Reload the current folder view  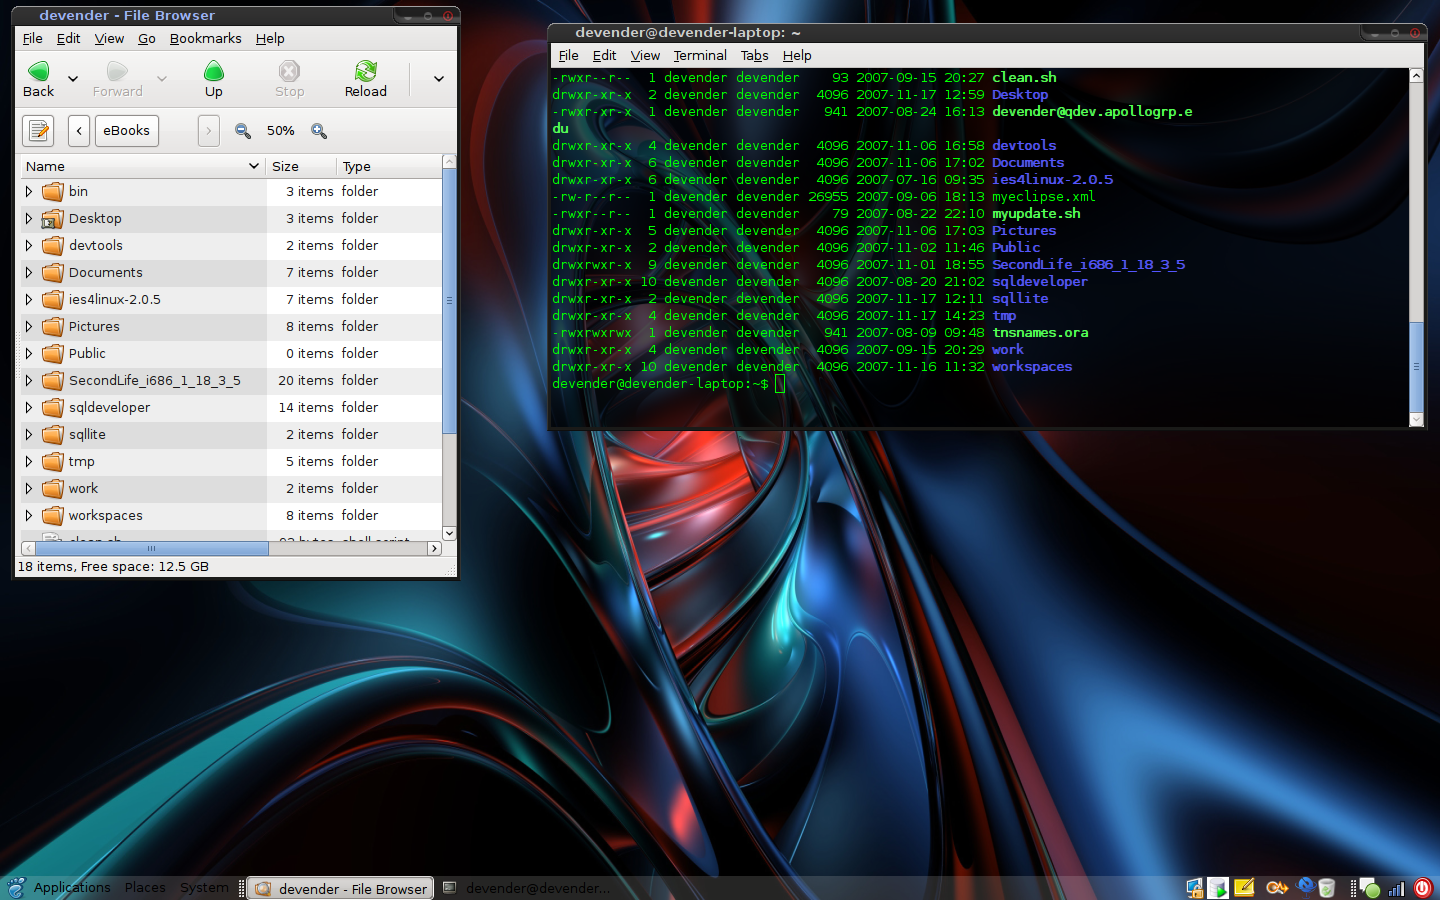pyautogui.click(x=365, y=72)
